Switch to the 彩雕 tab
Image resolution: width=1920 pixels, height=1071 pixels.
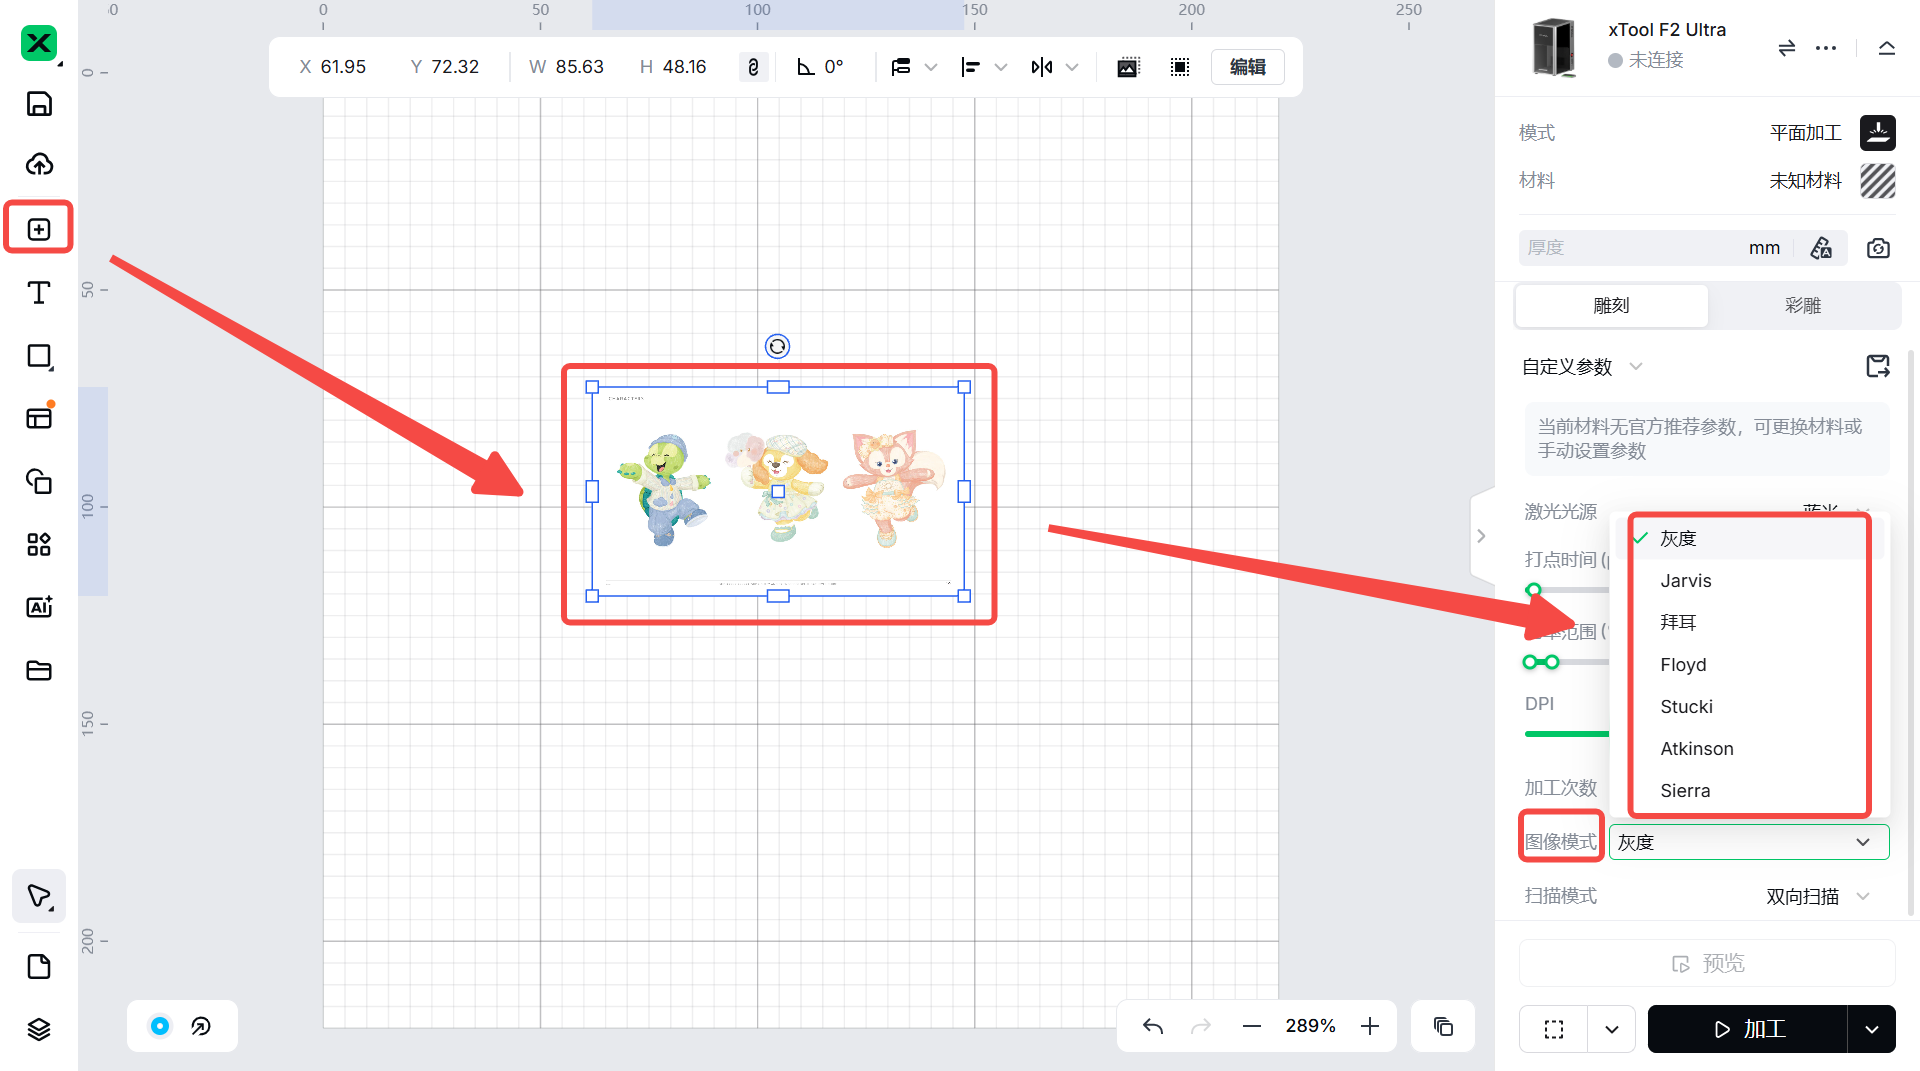(x=1802, y=306)
